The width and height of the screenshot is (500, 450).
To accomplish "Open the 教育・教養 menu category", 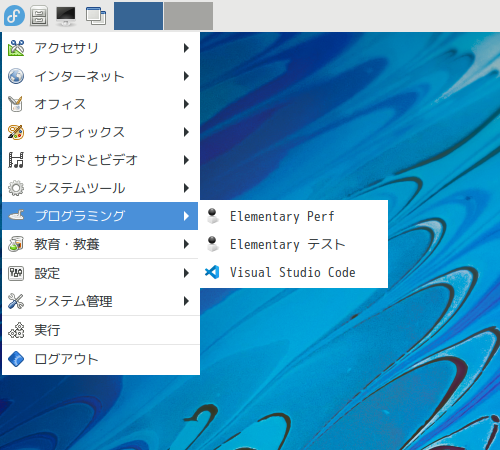I will 100,244.
